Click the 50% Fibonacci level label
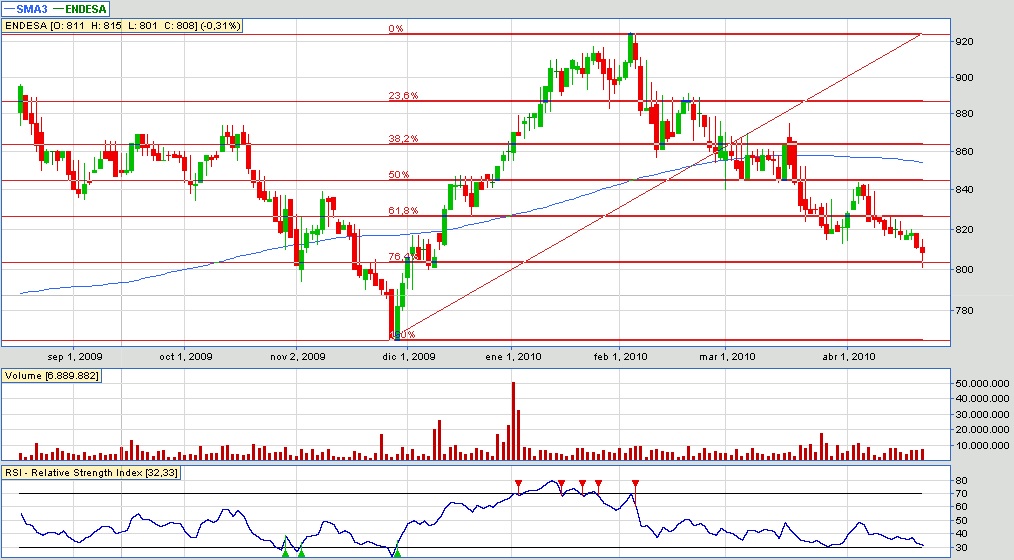The height and width of the screenshot is (560, 1014). 399,175
